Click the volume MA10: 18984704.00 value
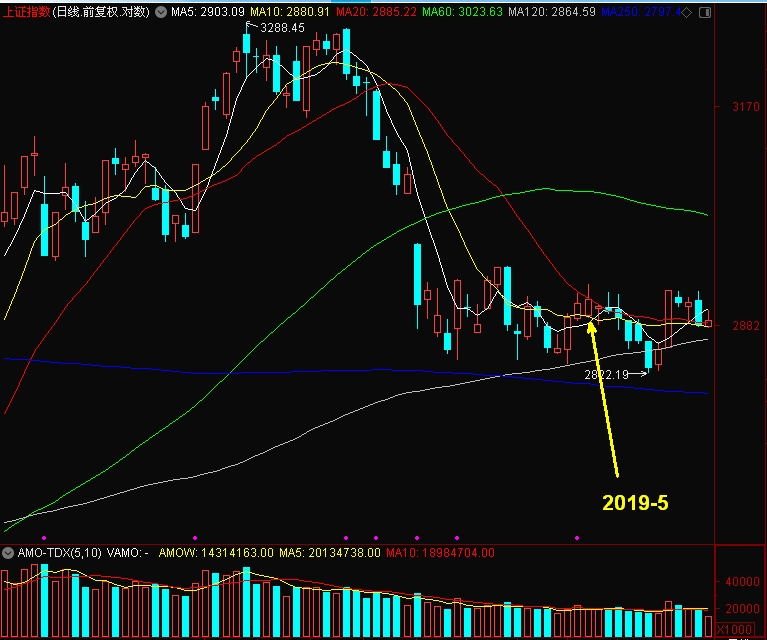Image resolution: width=767 pixels, height=640 pixels. click(x=440, y=553)
